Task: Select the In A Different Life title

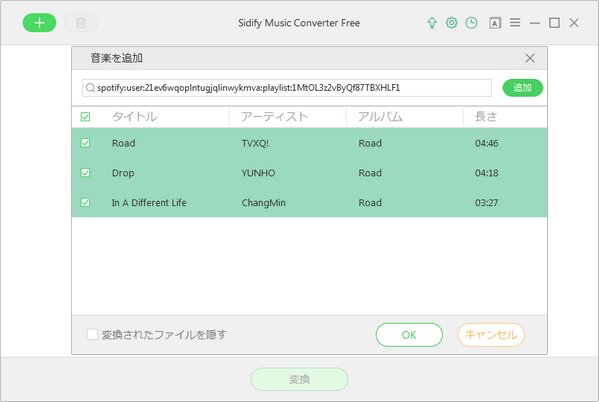Action: click(149, 203)
